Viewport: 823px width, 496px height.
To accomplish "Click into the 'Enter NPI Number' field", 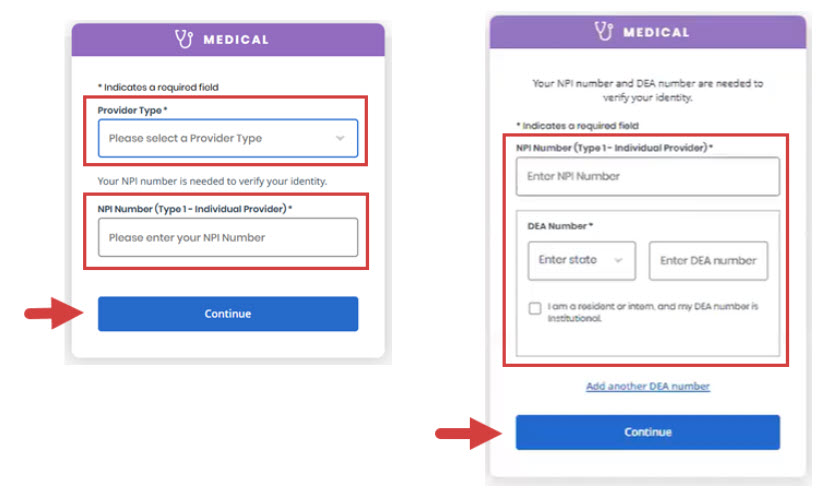I will pos(647,176).
